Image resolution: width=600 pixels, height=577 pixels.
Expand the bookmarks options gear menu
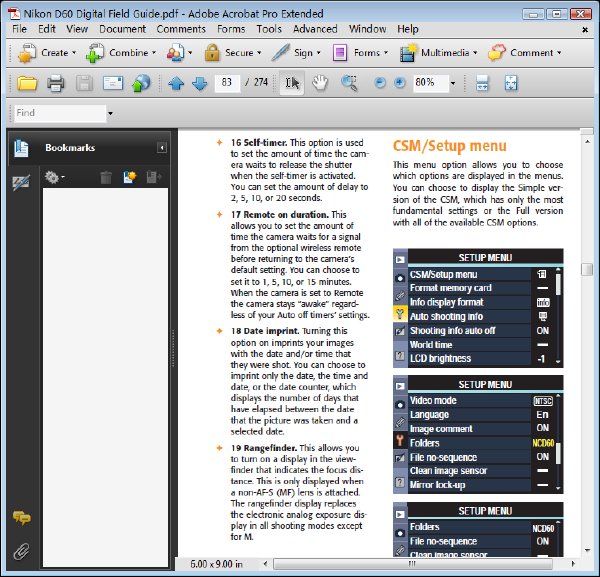point(54,177)
